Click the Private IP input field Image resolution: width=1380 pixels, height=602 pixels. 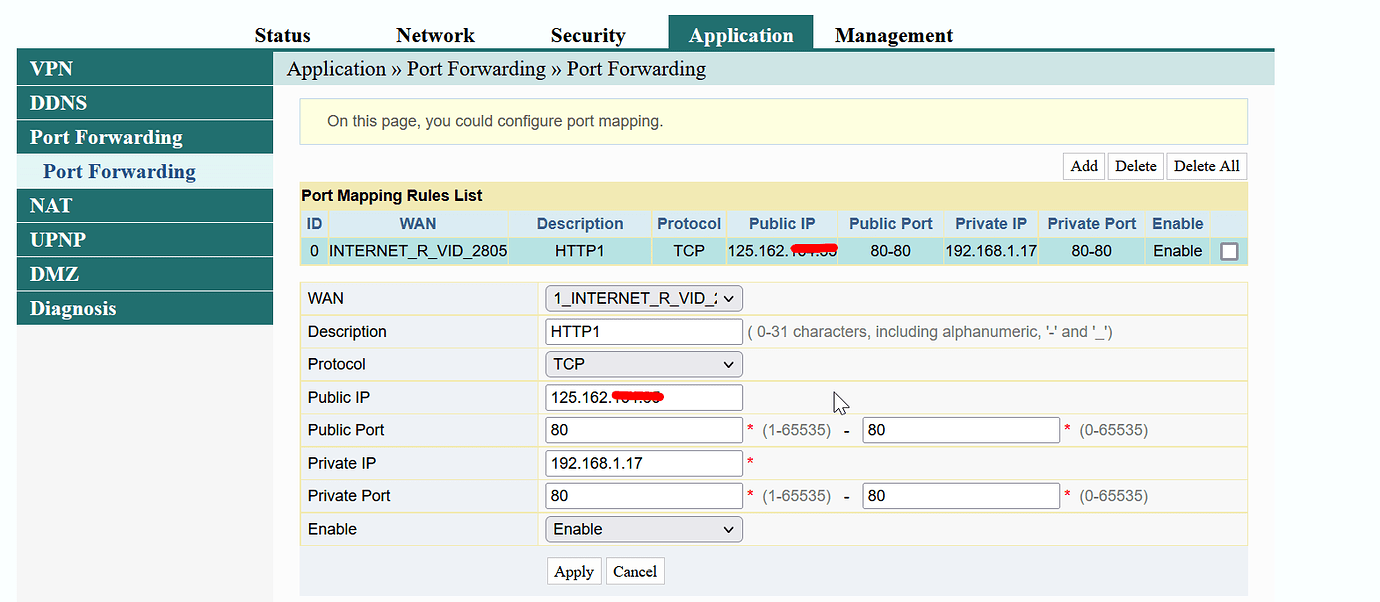pos(643,462)
